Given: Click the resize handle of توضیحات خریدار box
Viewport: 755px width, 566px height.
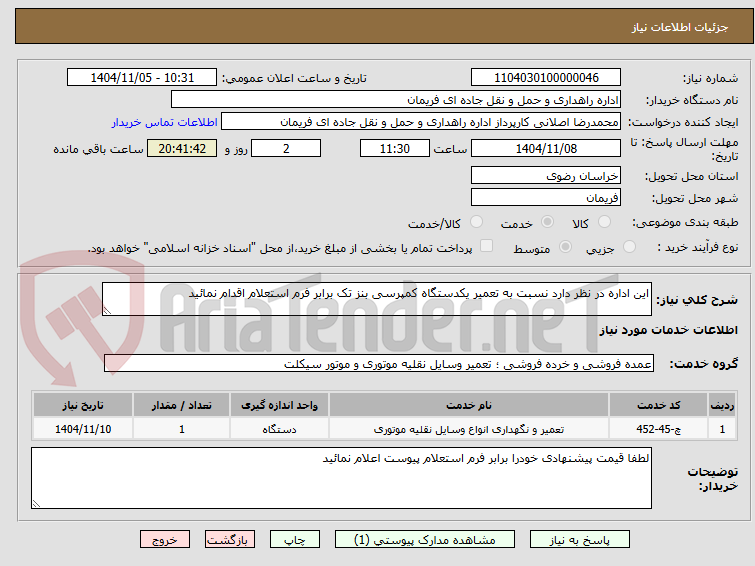Looking at the screenshot, I should (36, 503).
